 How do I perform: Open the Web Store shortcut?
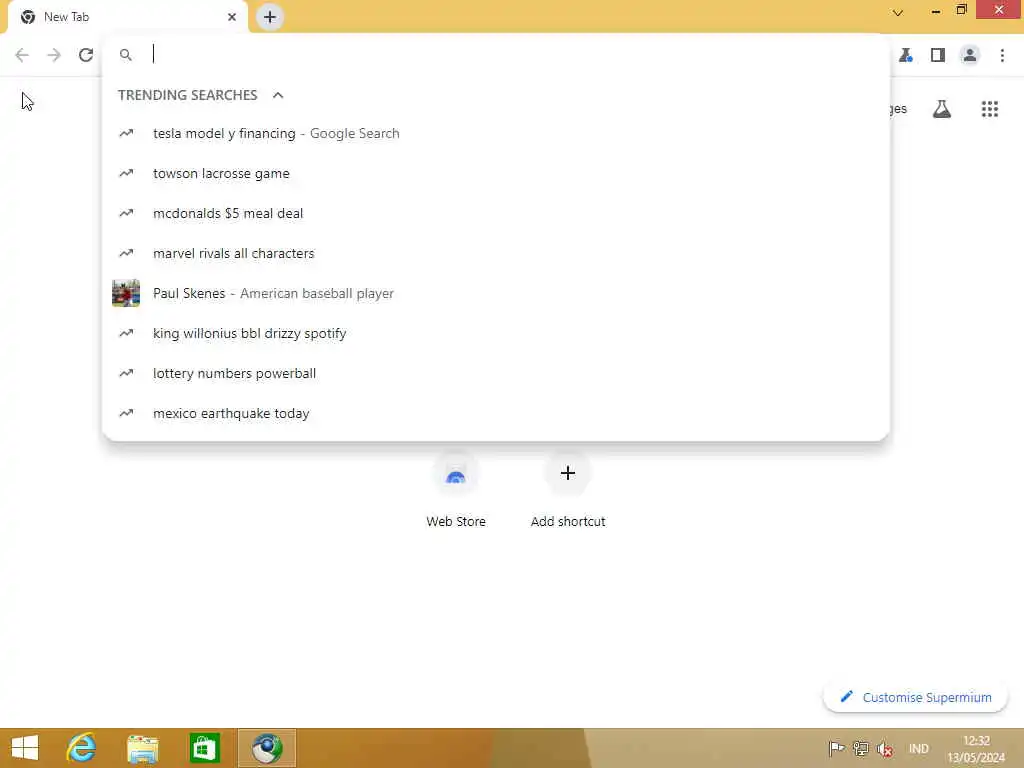[456, 491]
